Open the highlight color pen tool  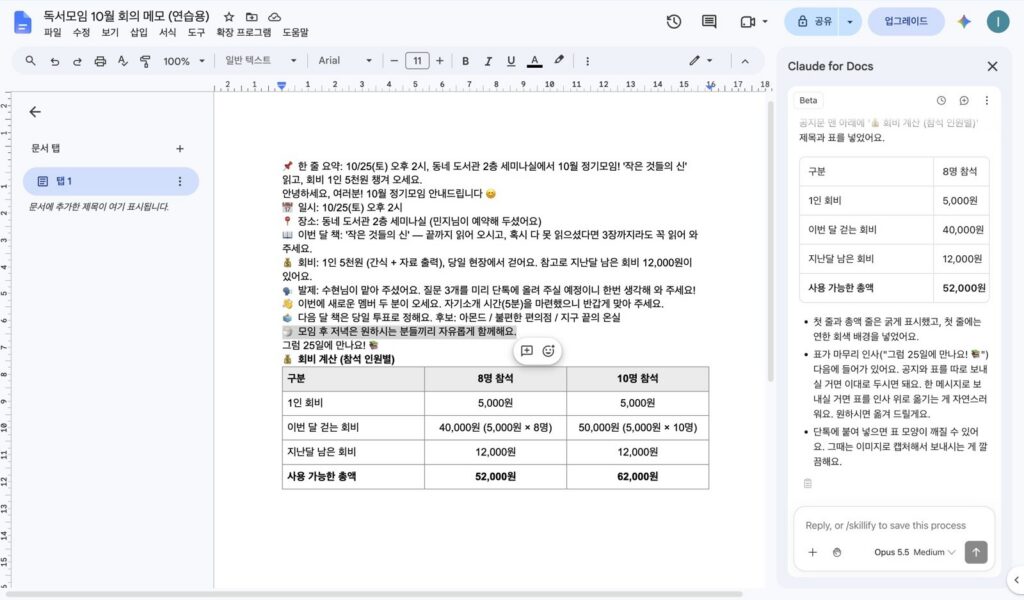pyautogui.click(x=559, y=60)
